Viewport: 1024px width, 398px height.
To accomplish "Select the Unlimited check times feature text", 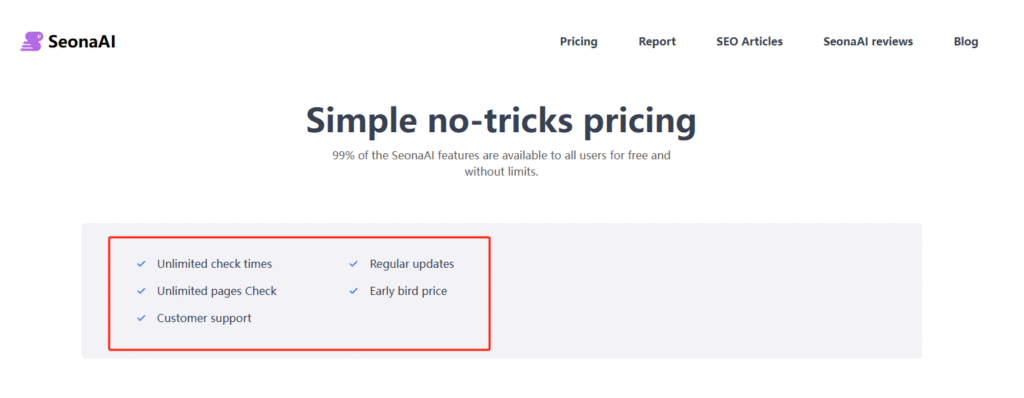I will [x=214, y=264].
